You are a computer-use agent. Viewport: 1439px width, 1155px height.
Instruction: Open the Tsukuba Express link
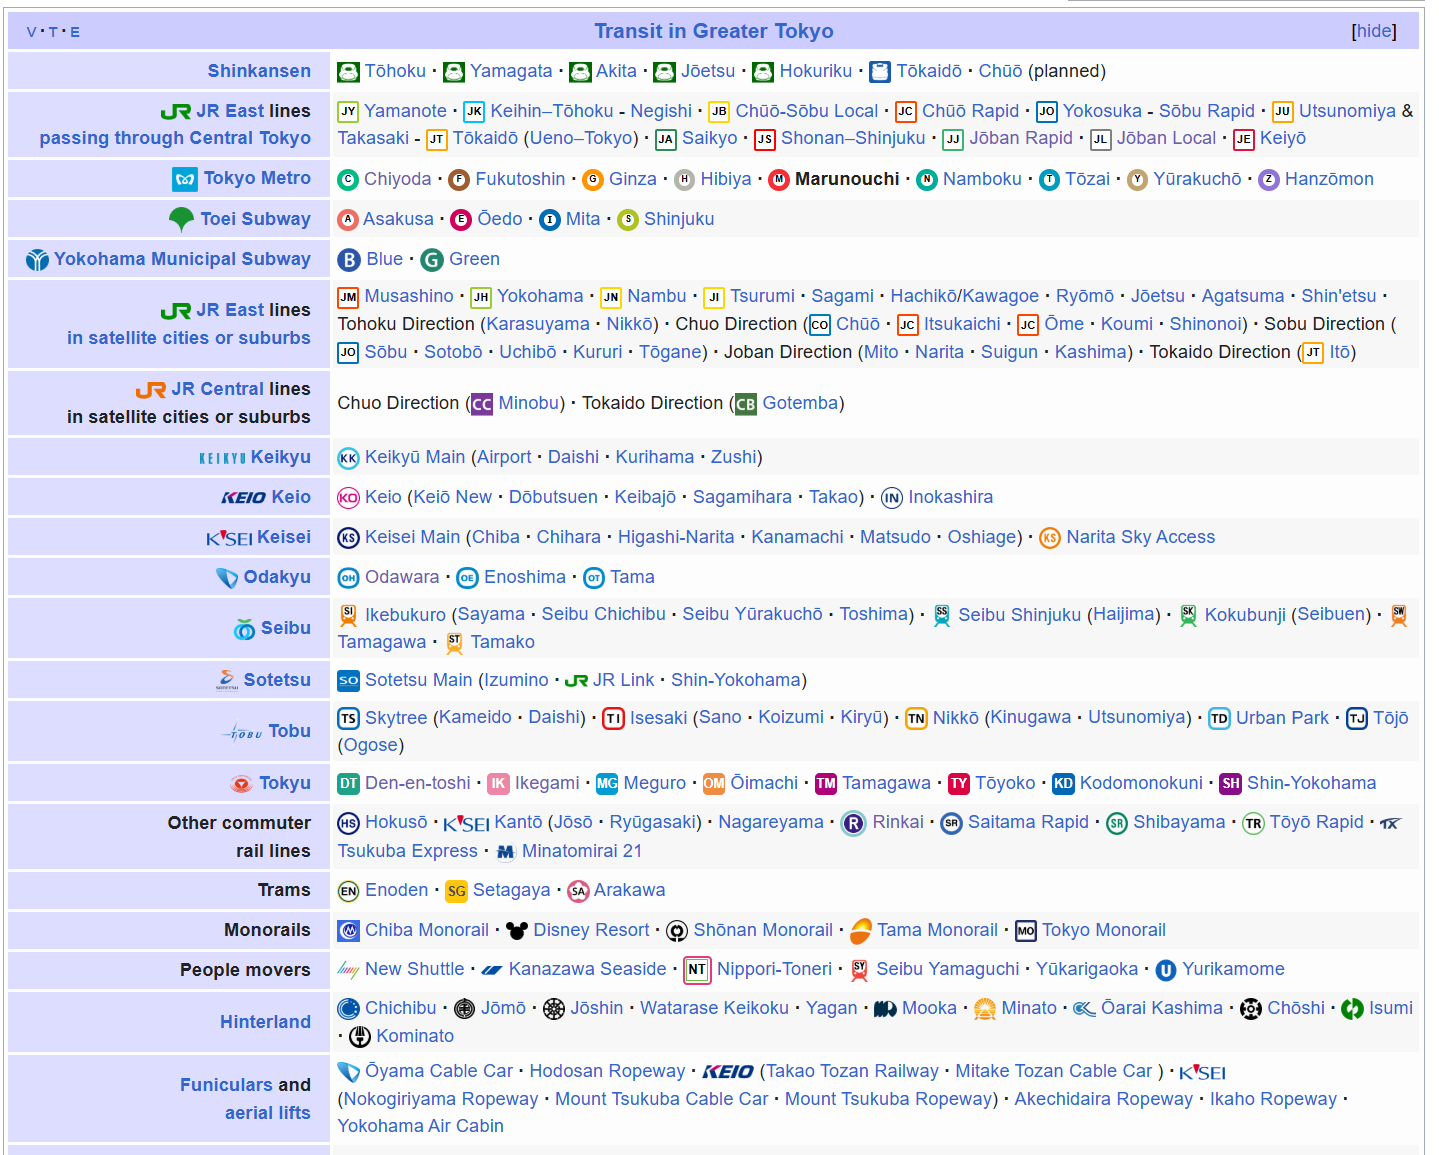[408, 851]
